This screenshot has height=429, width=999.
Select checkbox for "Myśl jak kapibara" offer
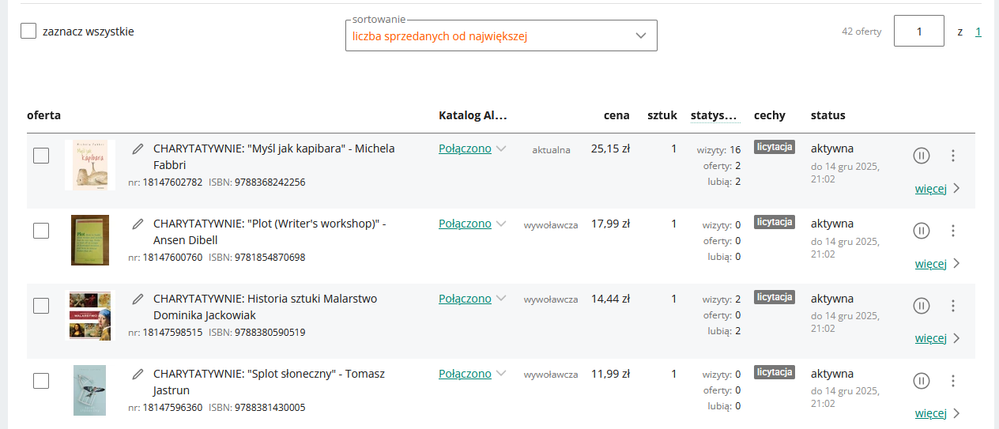click(41, 155)
